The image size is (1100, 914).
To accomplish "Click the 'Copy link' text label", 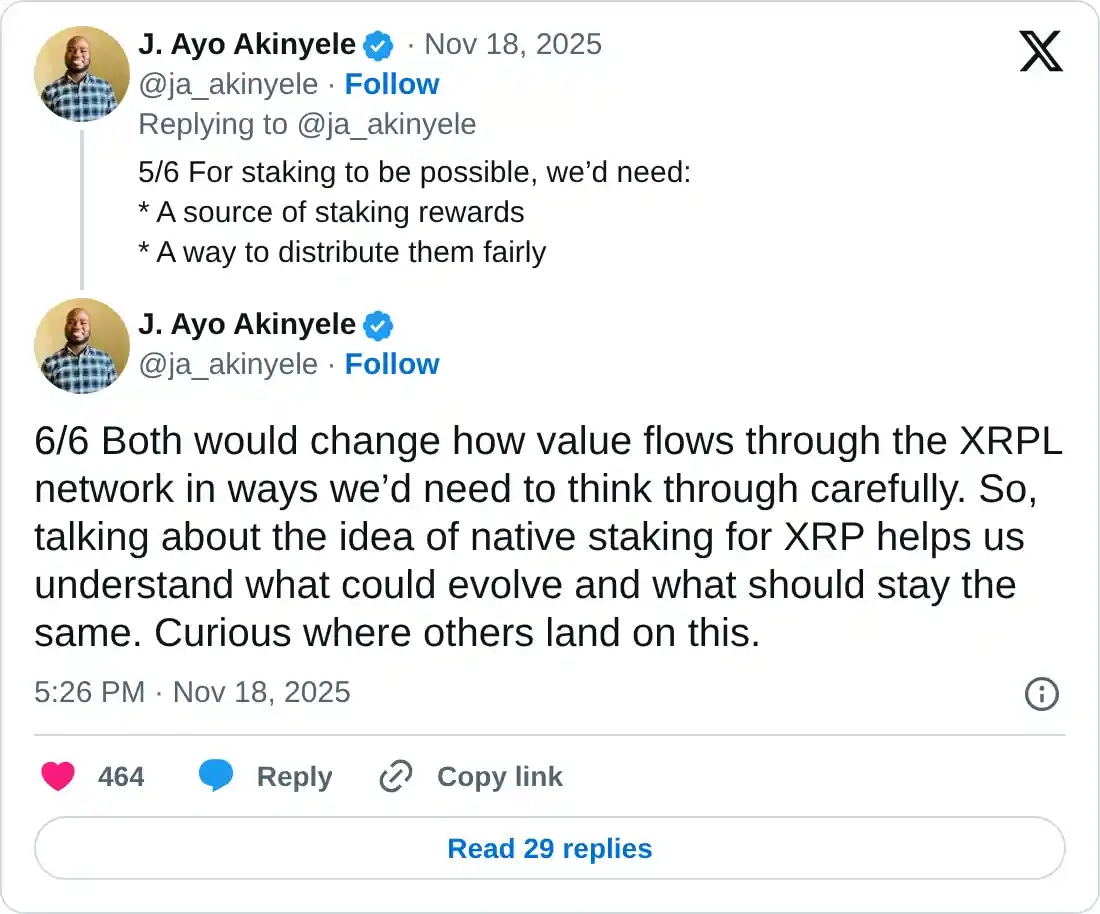I will (x=500, y=777).
